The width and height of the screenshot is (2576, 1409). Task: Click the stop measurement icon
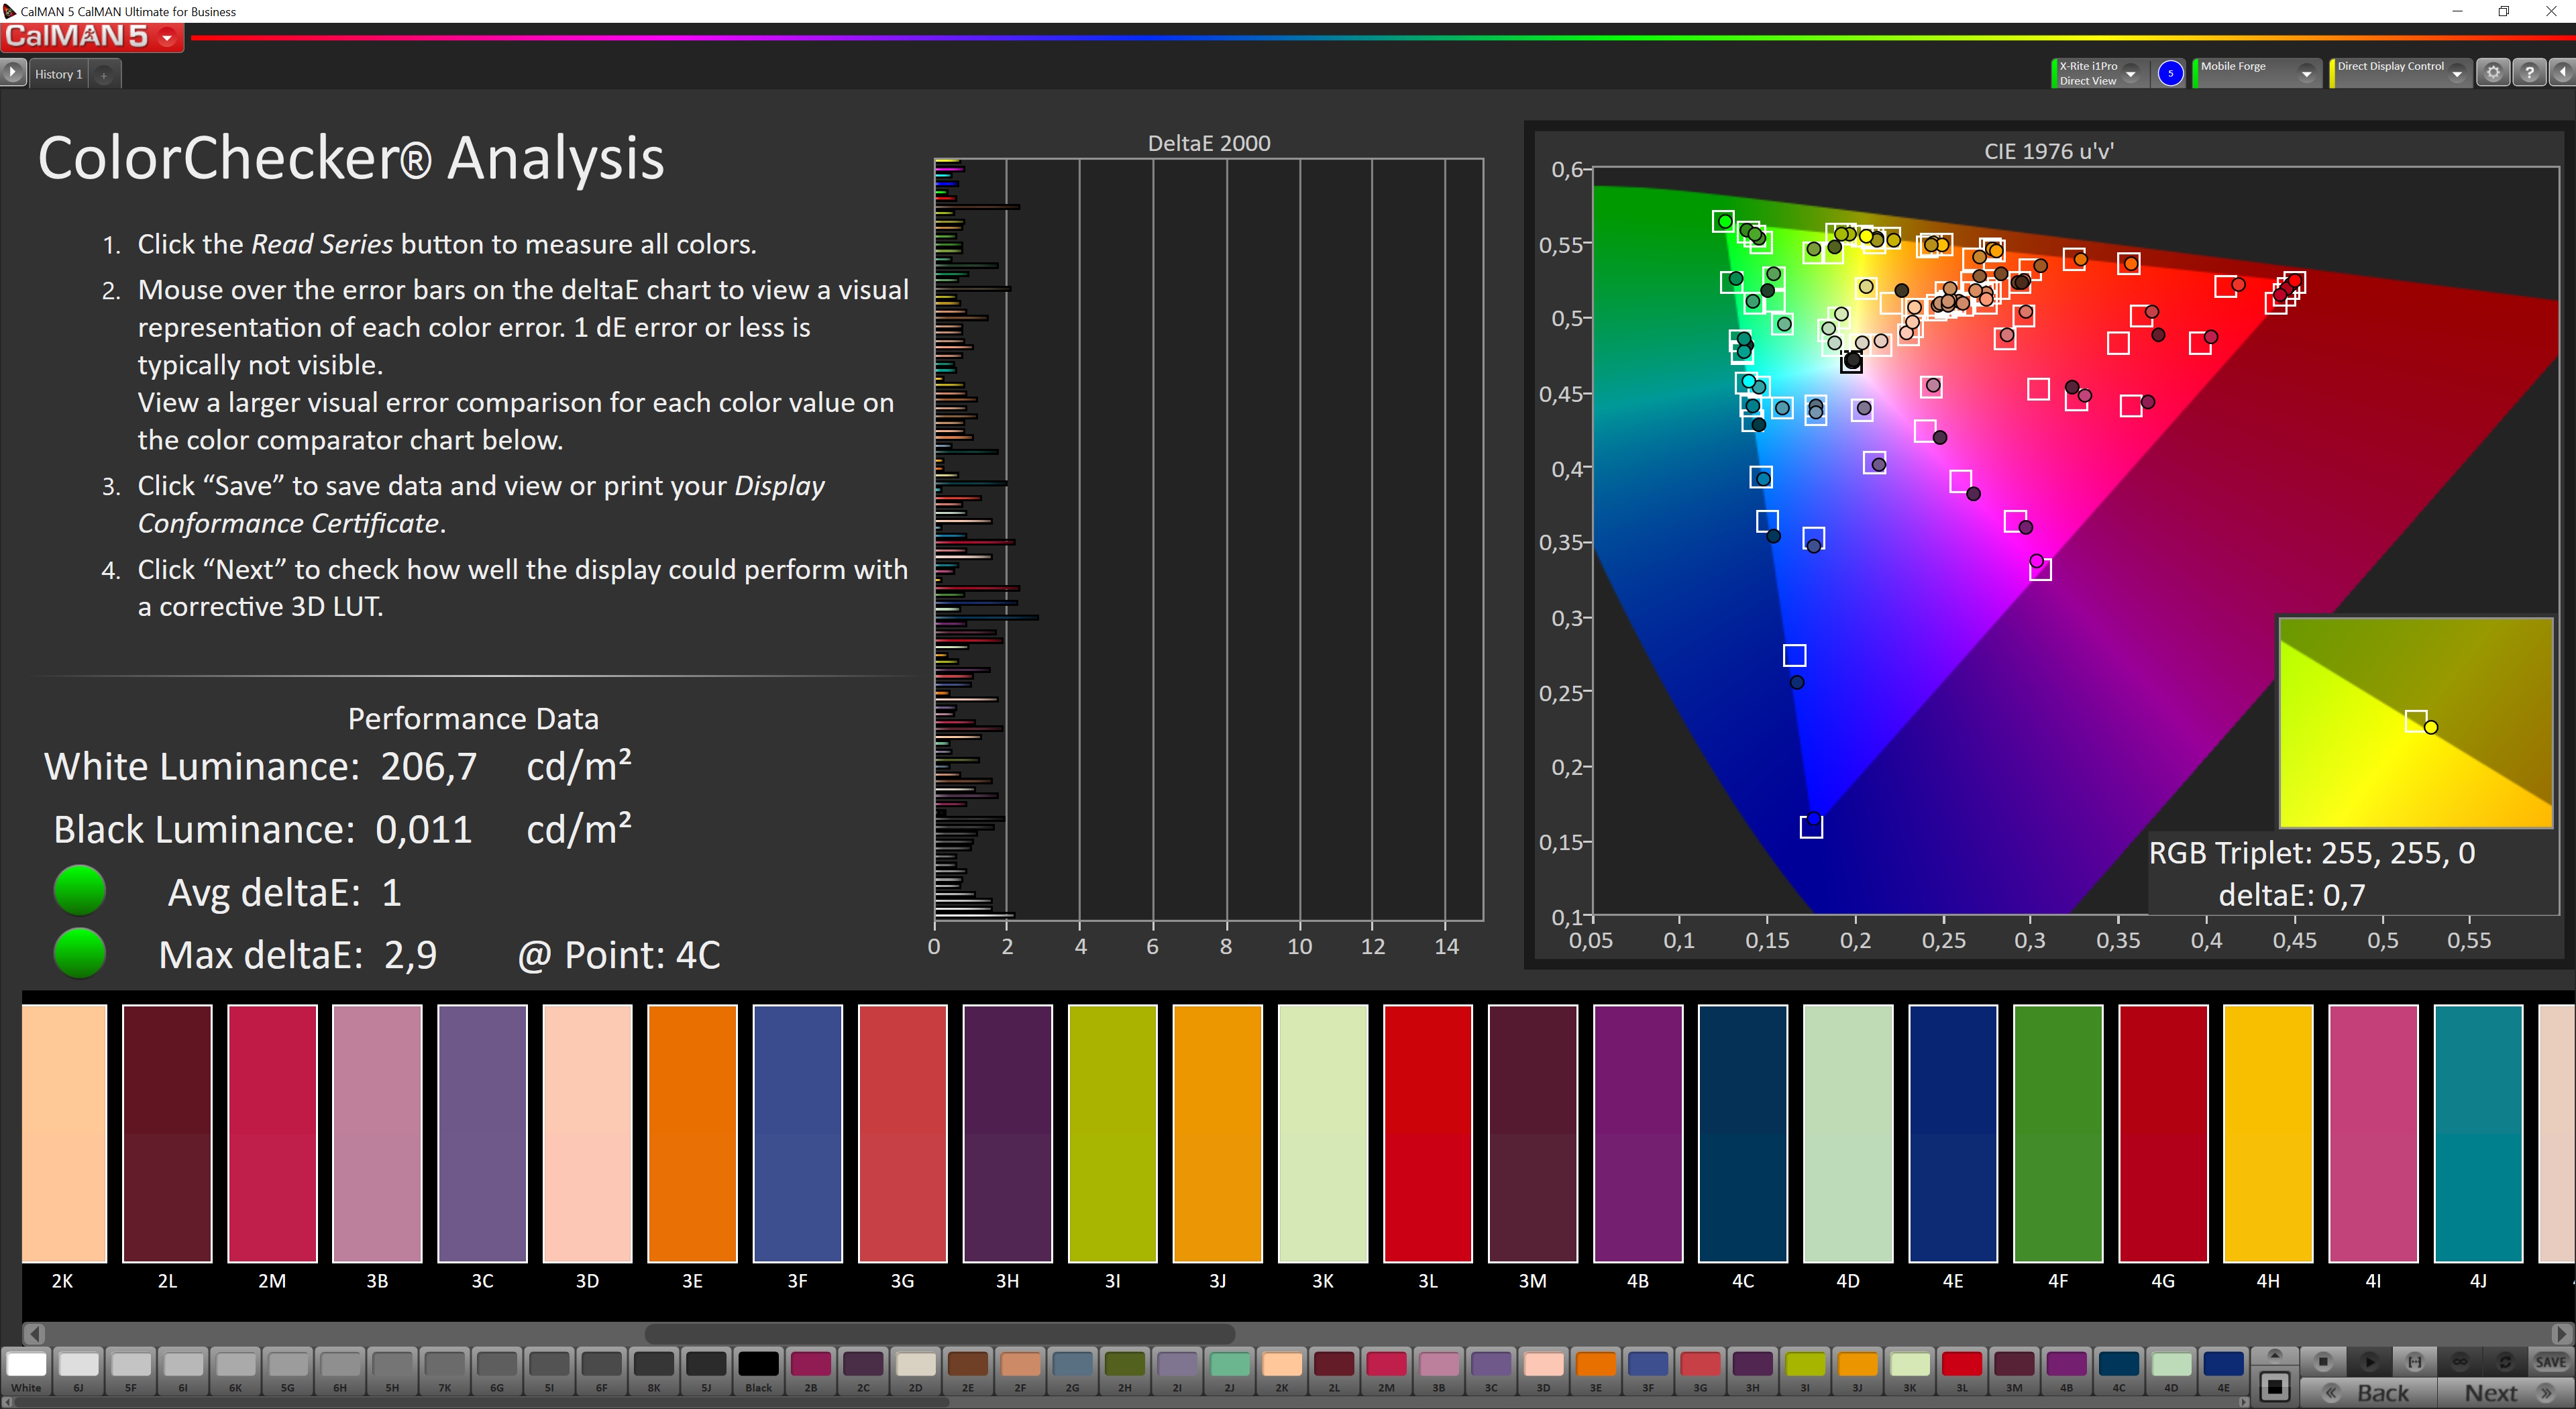pyautogui.click(x=2322, y=1361)
